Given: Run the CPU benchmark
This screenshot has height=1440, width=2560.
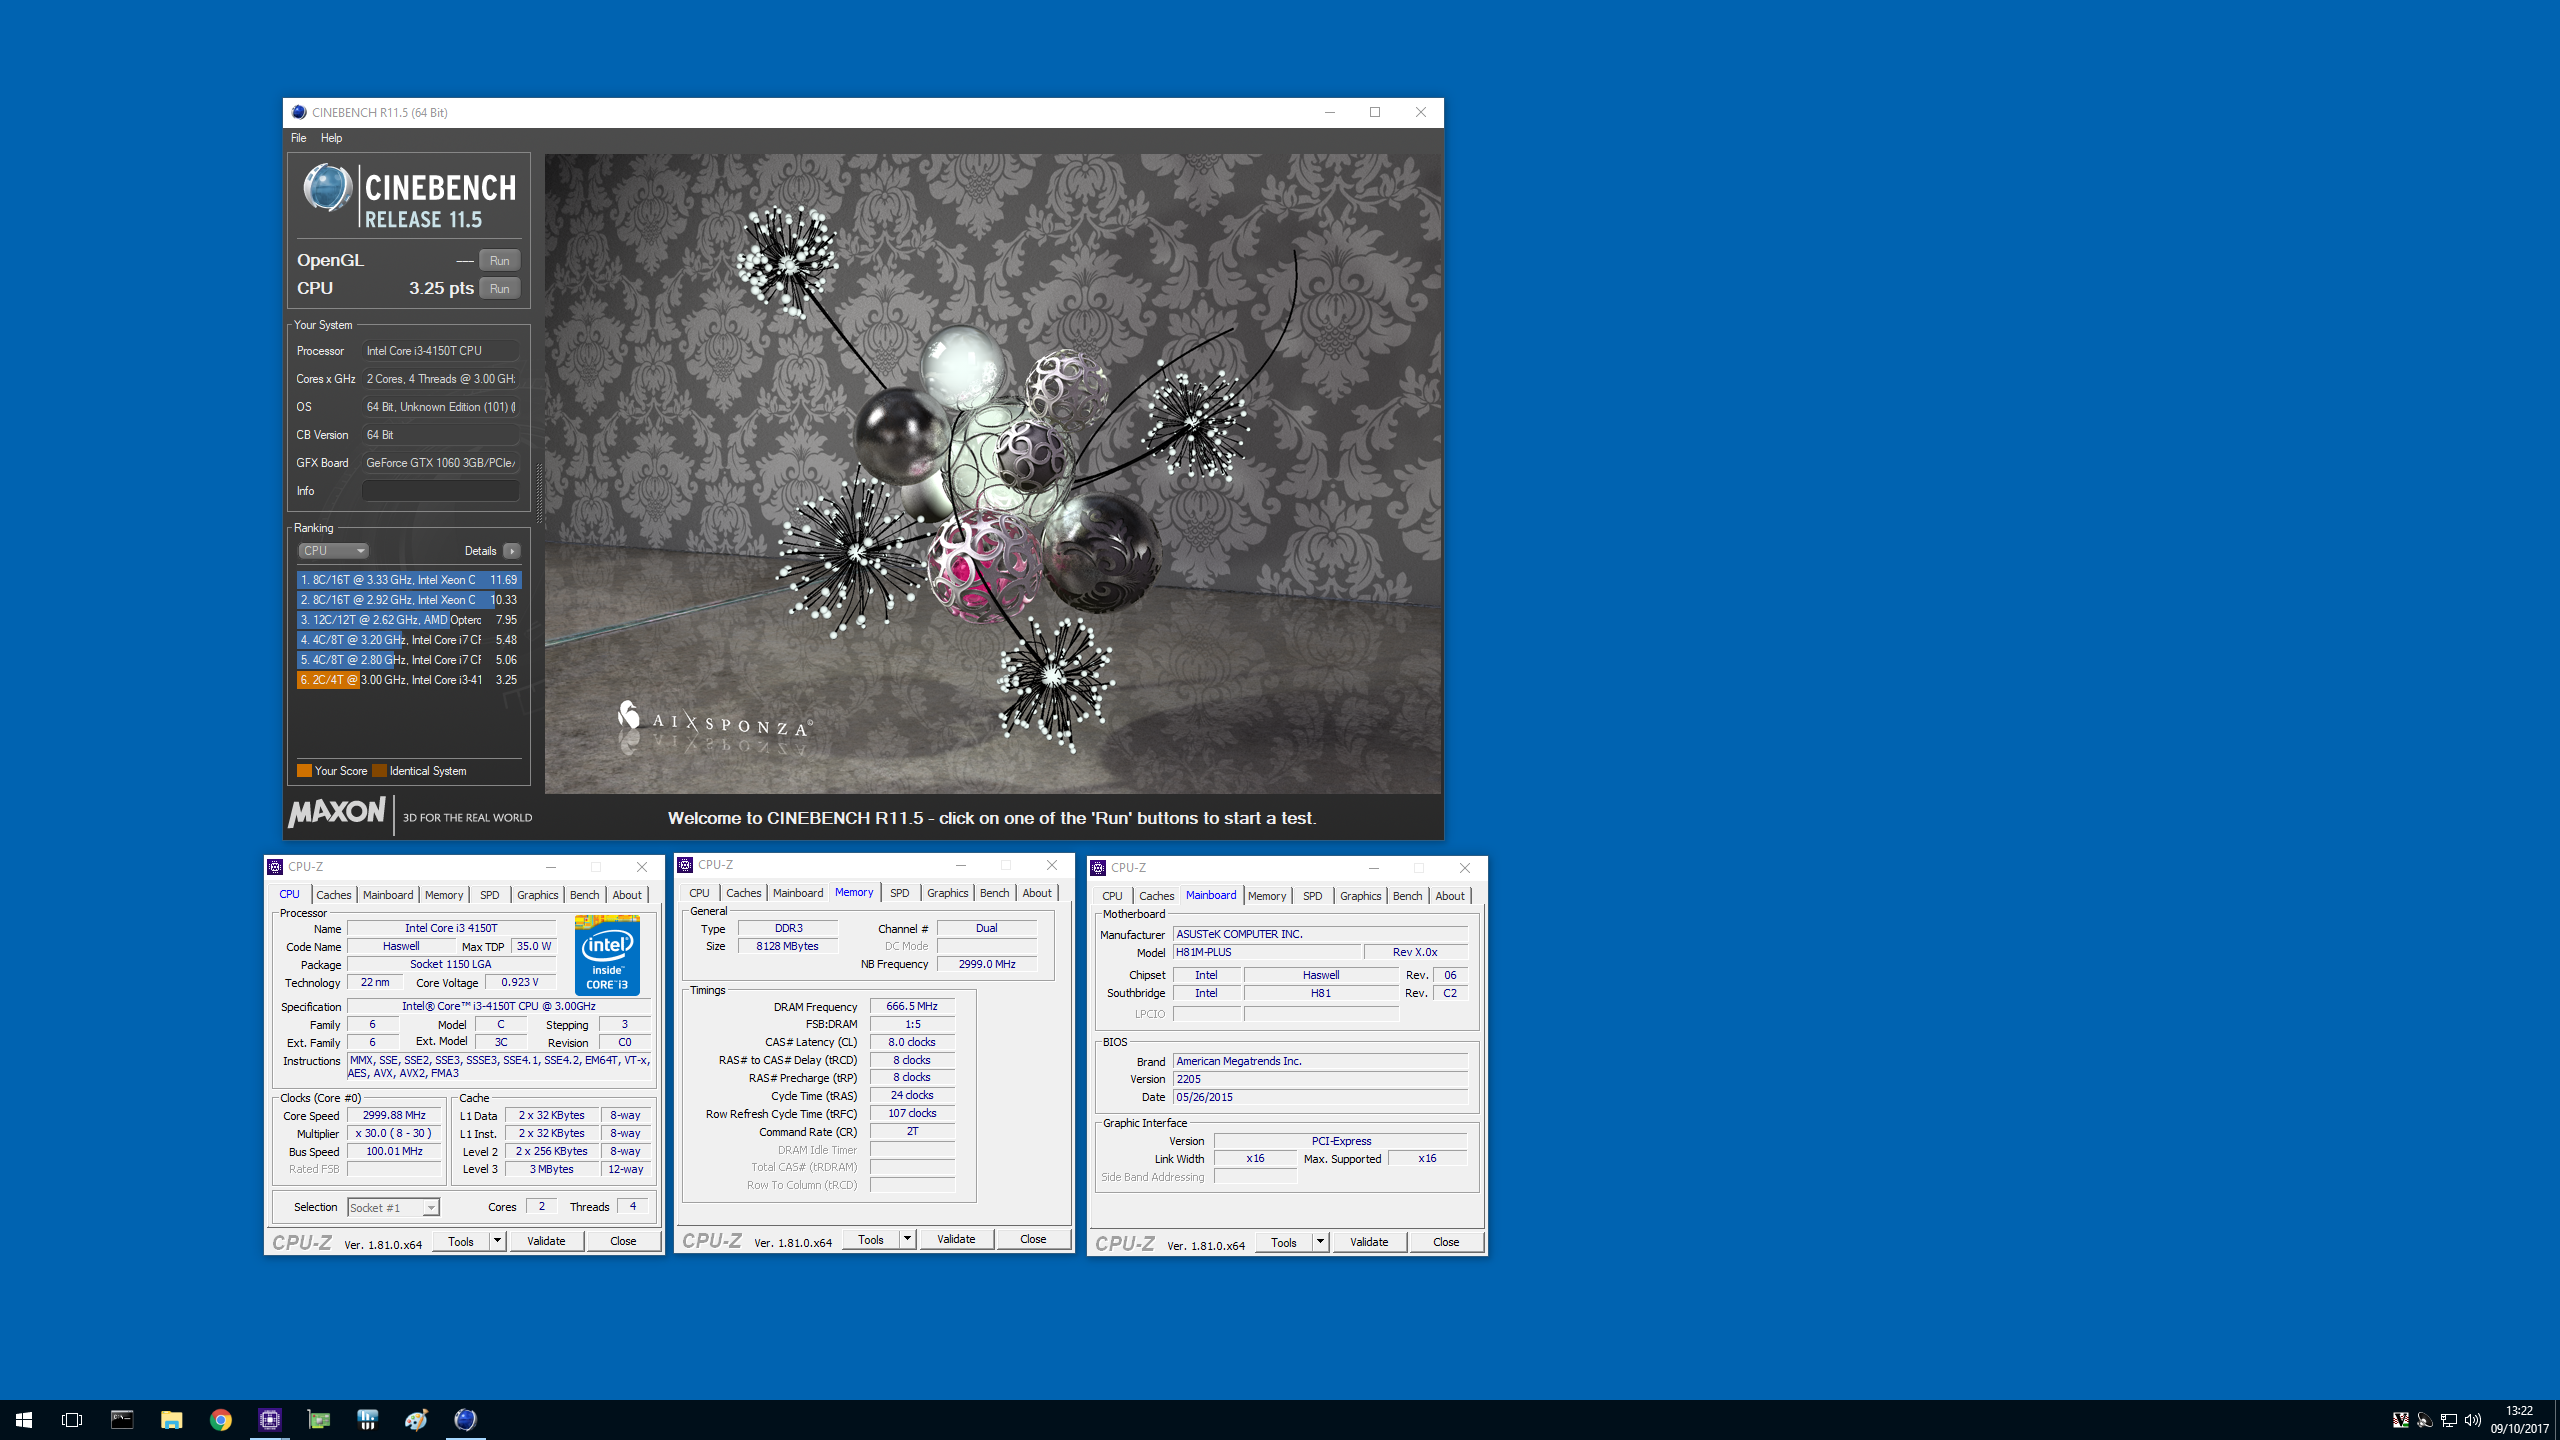Looking at the screenshot, I should click(500, 288).
